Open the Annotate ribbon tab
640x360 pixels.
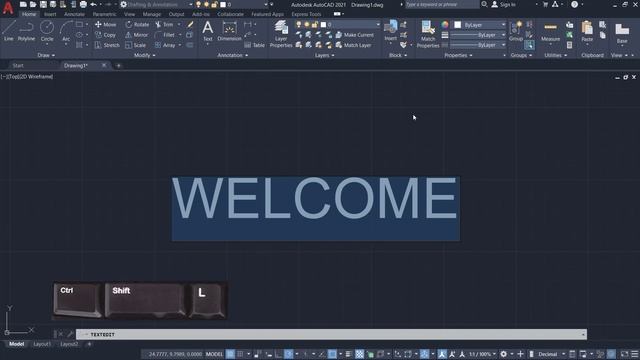pyautogui.click(x=74, y=14)
